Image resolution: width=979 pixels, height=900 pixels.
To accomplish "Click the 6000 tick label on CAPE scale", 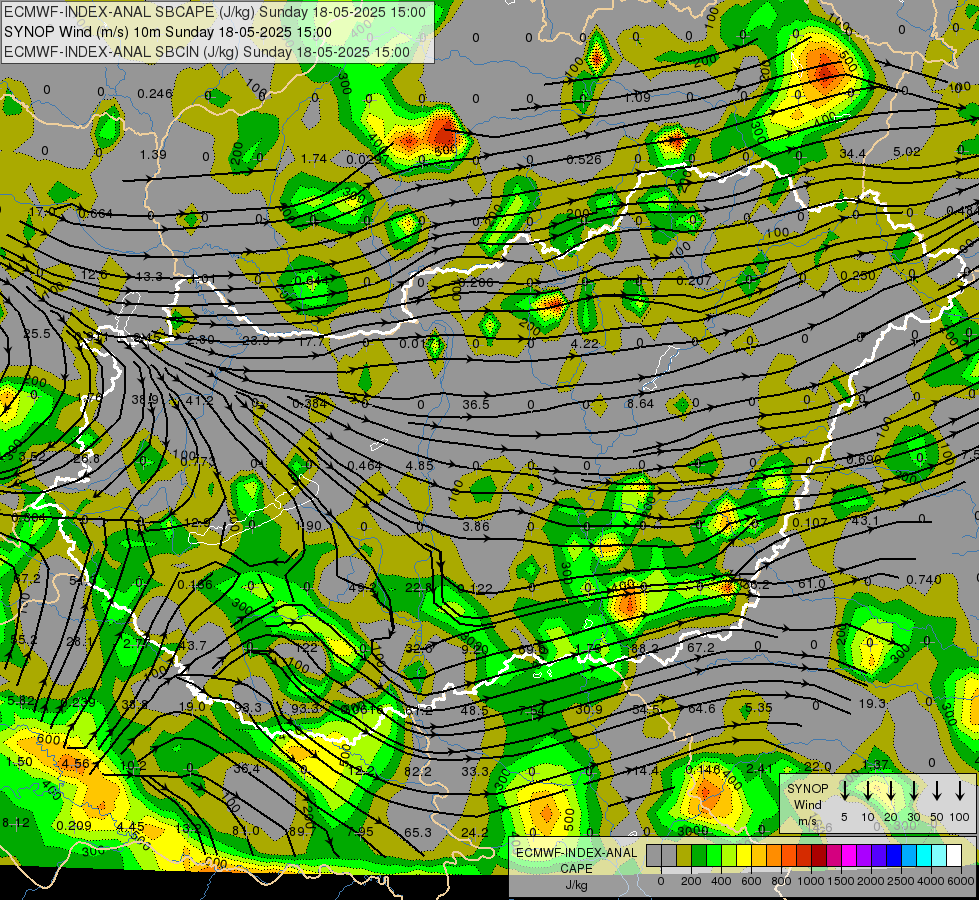I will coord(962,881).
